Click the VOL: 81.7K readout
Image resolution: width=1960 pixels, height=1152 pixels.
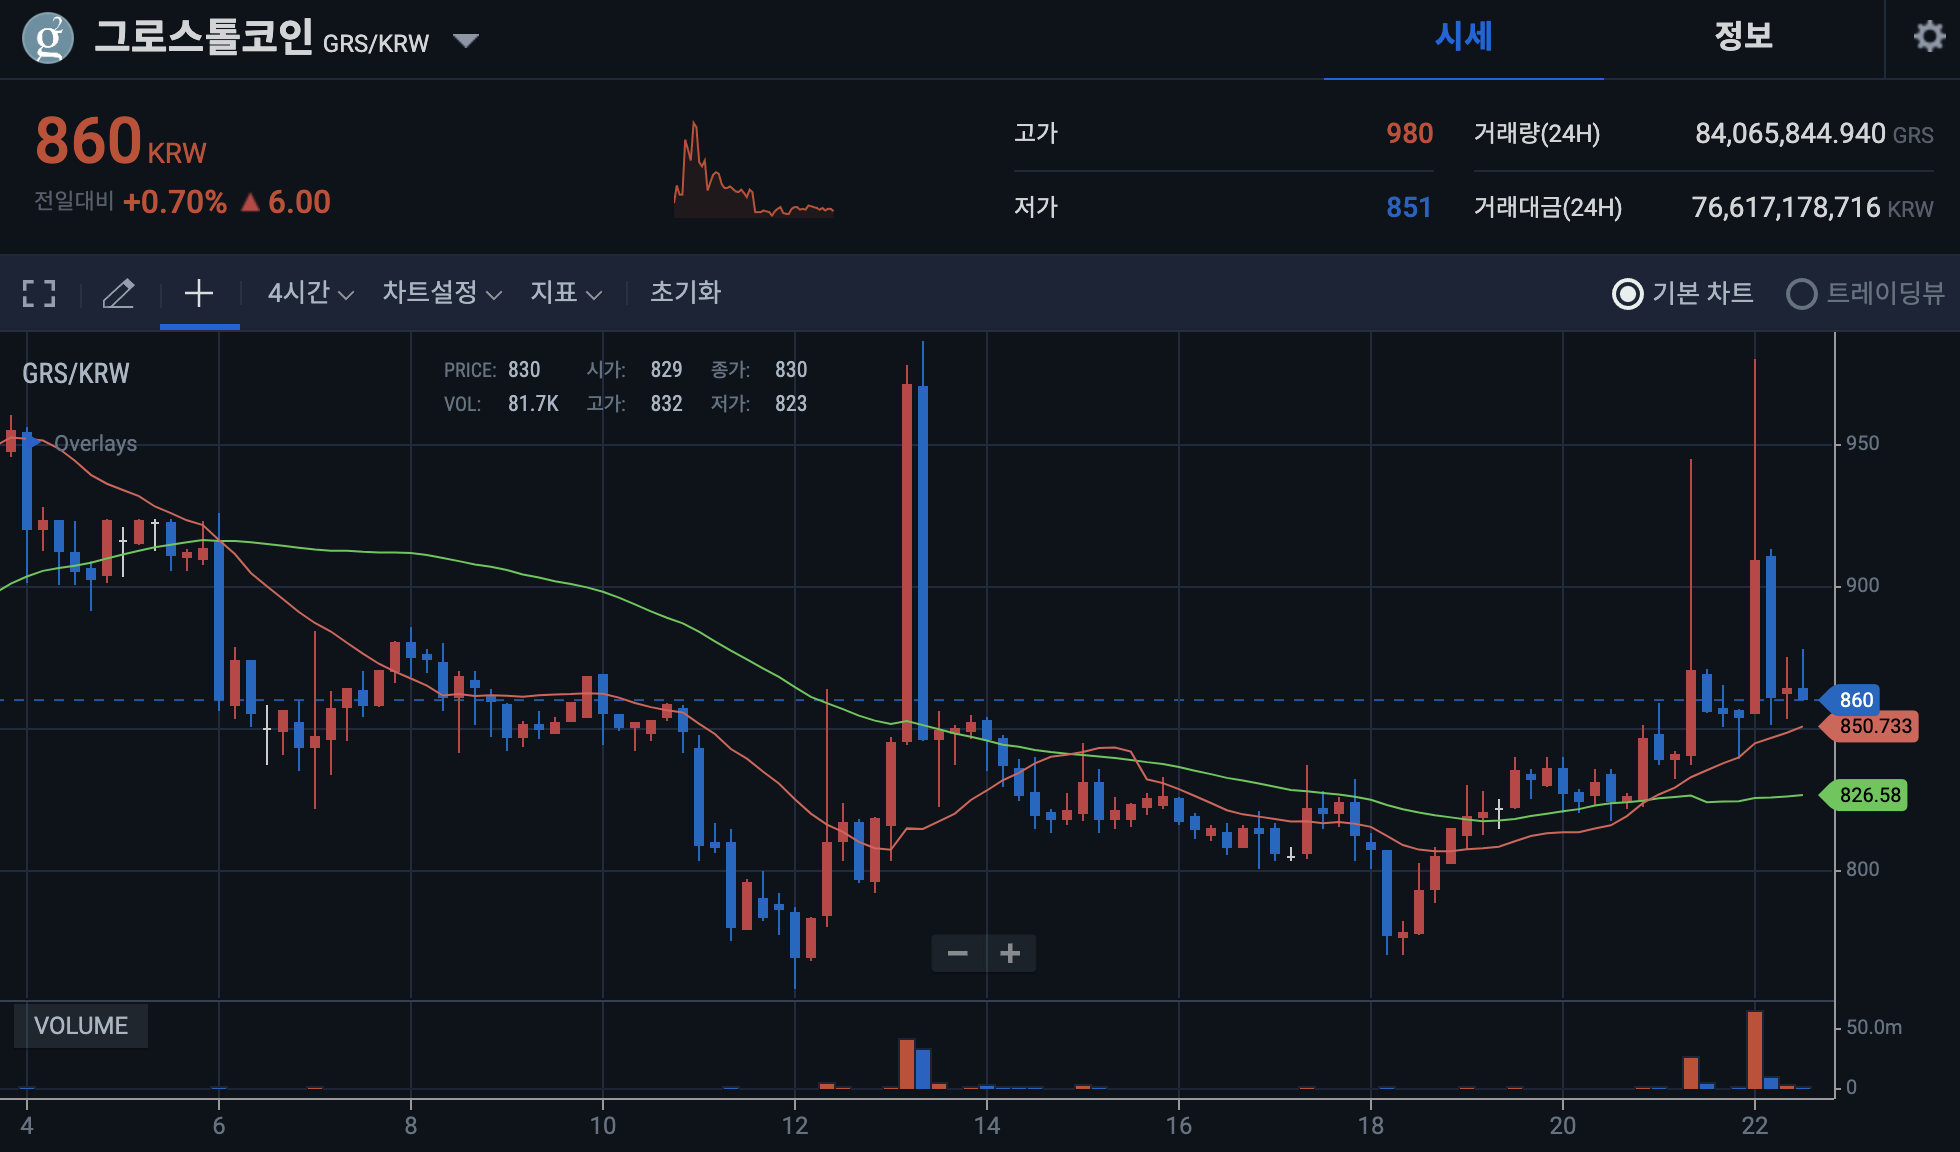coord(501,404)
